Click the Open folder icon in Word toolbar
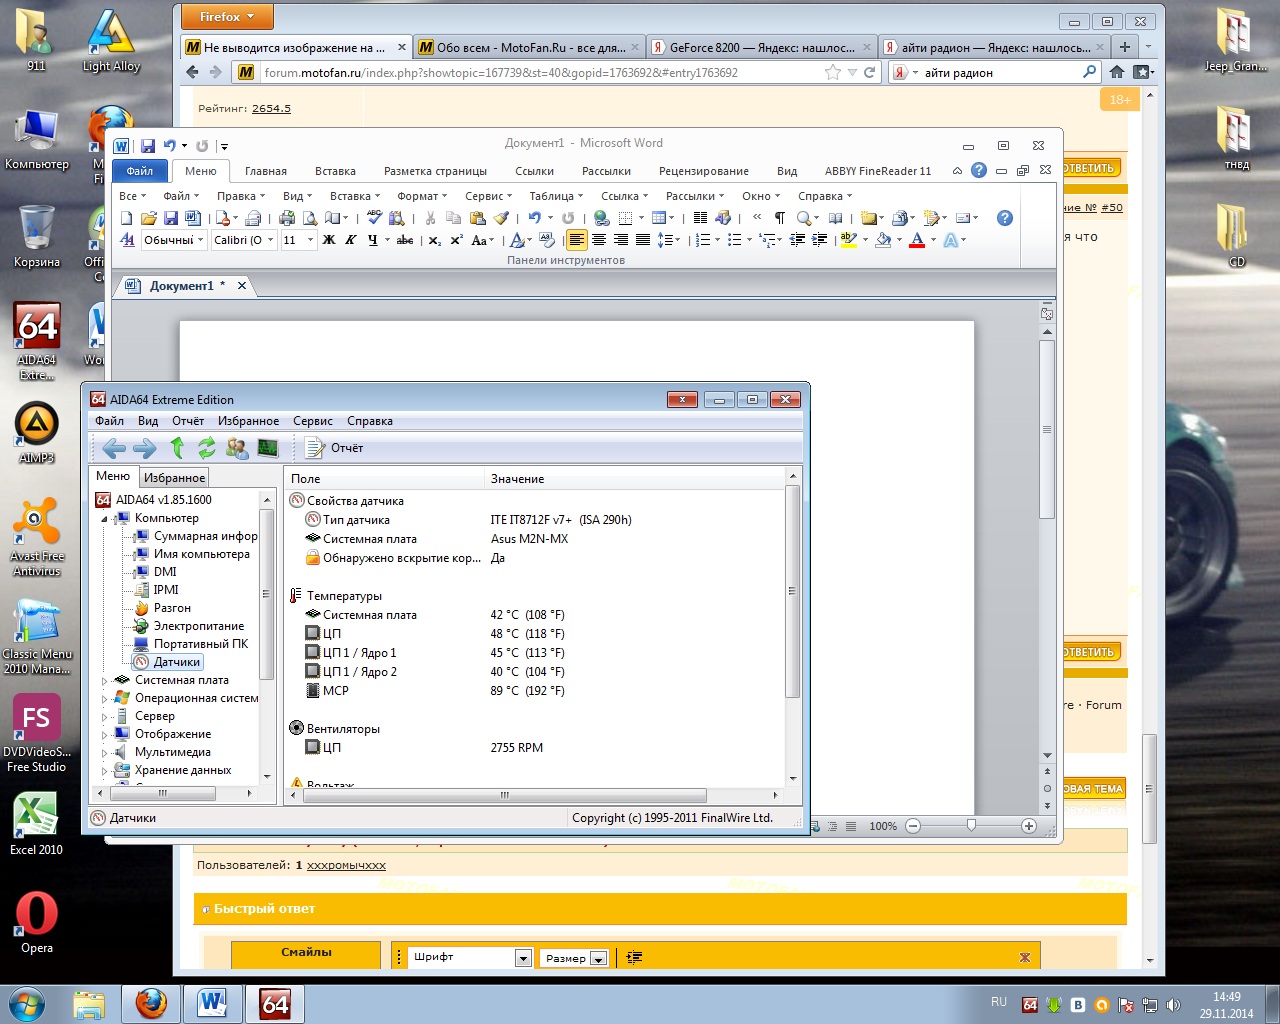 click(149, 218)
